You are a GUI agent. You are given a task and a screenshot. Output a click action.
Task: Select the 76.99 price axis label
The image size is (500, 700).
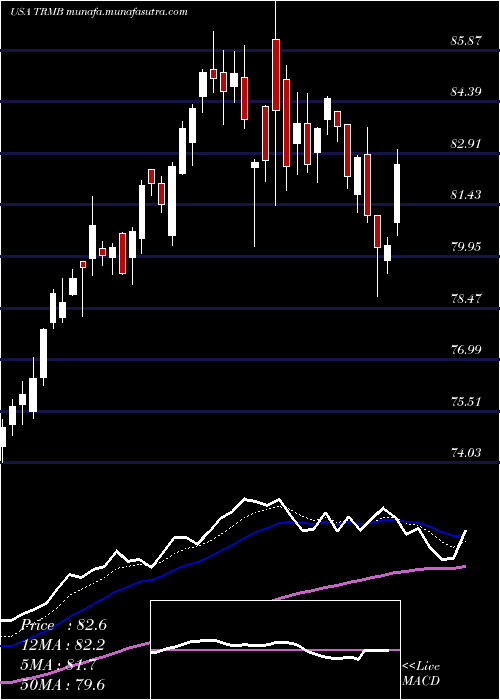(x=466, y=349)
